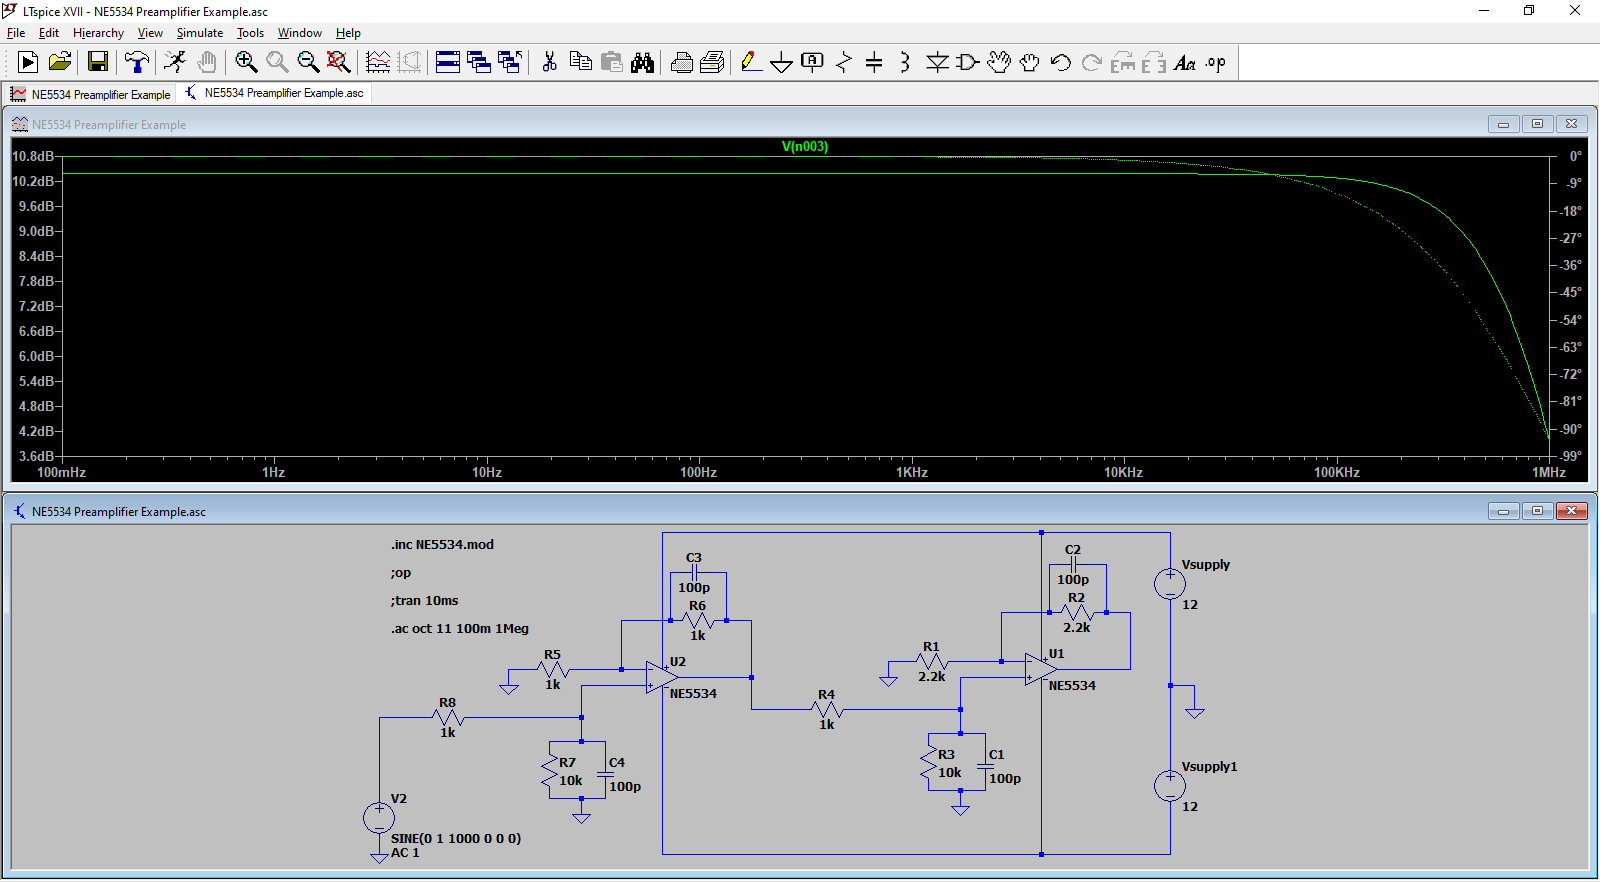Open the File menu
Viewport: 1604px width, 882px height.
[x=16, y=33]
